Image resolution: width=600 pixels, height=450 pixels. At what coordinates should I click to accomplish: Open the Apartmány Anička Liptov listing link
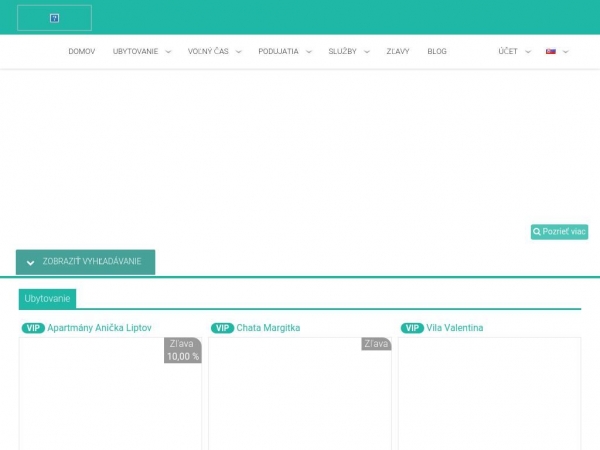(x=99, y=328)
